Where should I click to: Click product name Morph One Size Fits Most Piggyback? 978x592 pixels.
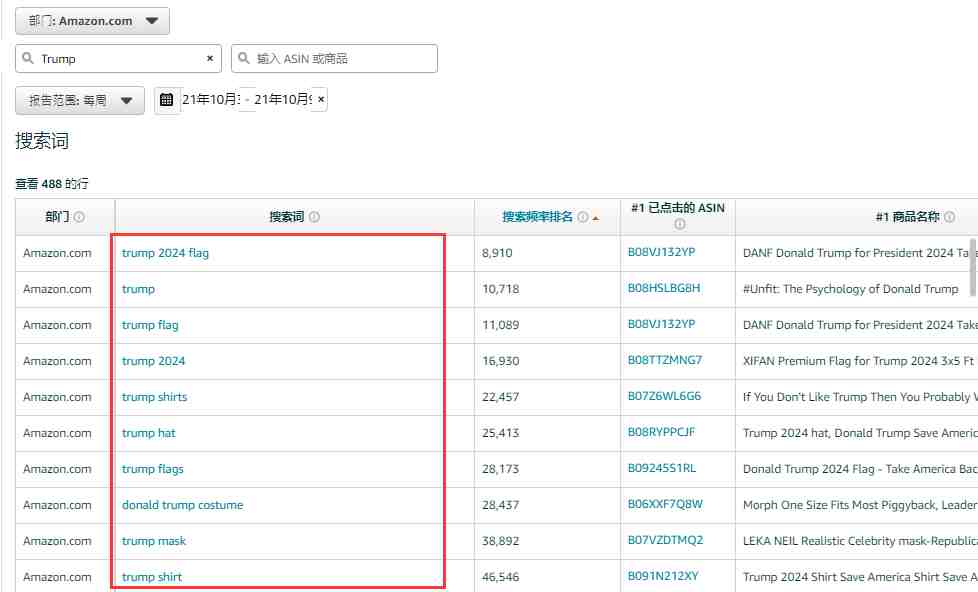tap(860, 505)
